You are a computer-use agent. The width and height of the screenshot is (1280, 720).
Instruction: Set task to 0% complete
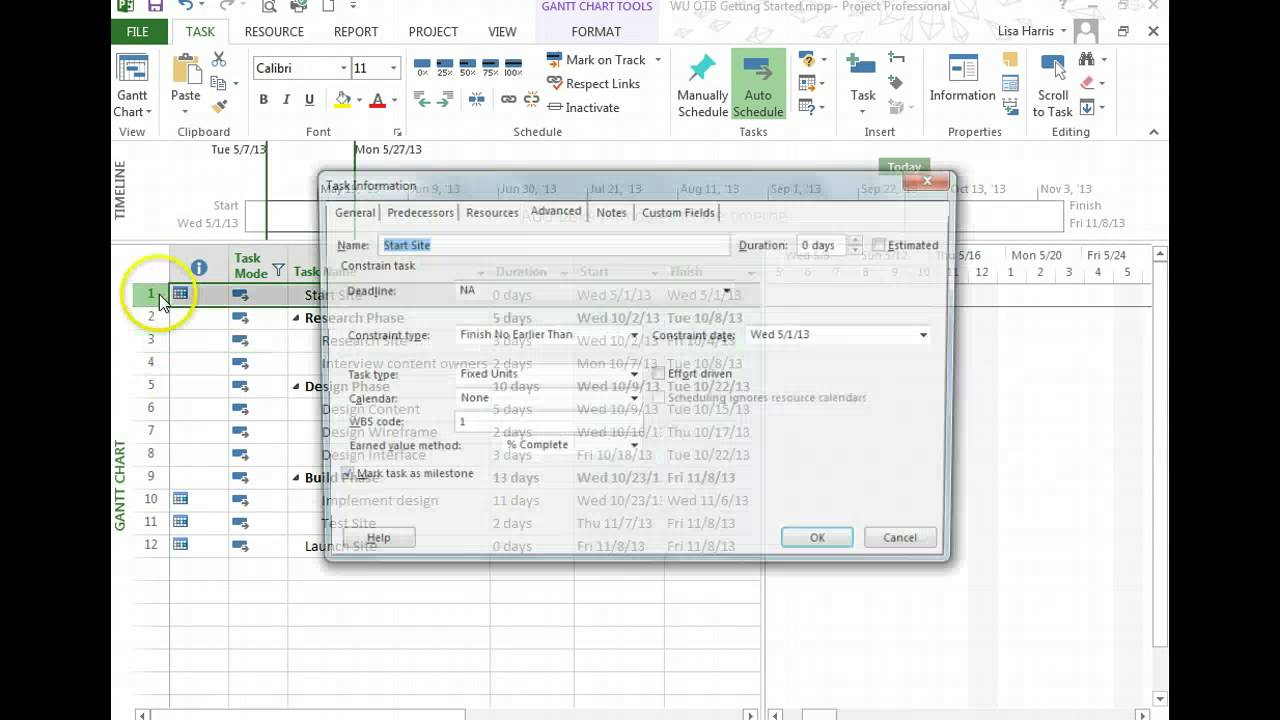[x=422, y=66]
